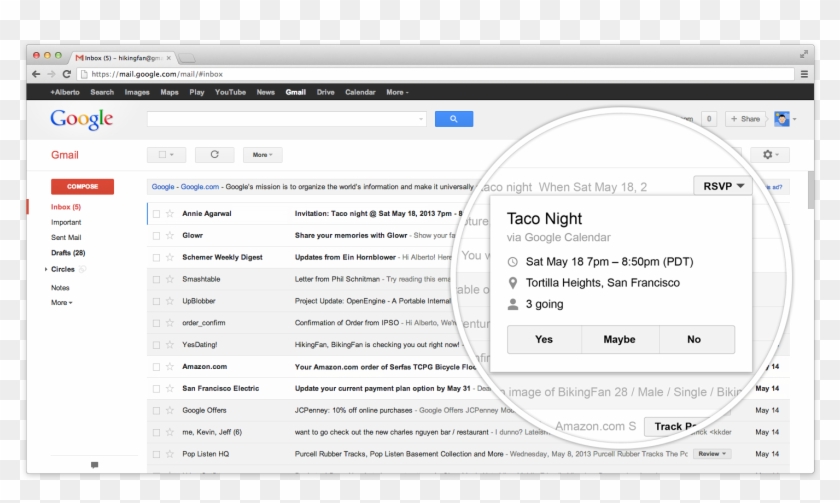Answer Yes to Taco Night invitation
The image size is (840, 503).
point(544,339)
